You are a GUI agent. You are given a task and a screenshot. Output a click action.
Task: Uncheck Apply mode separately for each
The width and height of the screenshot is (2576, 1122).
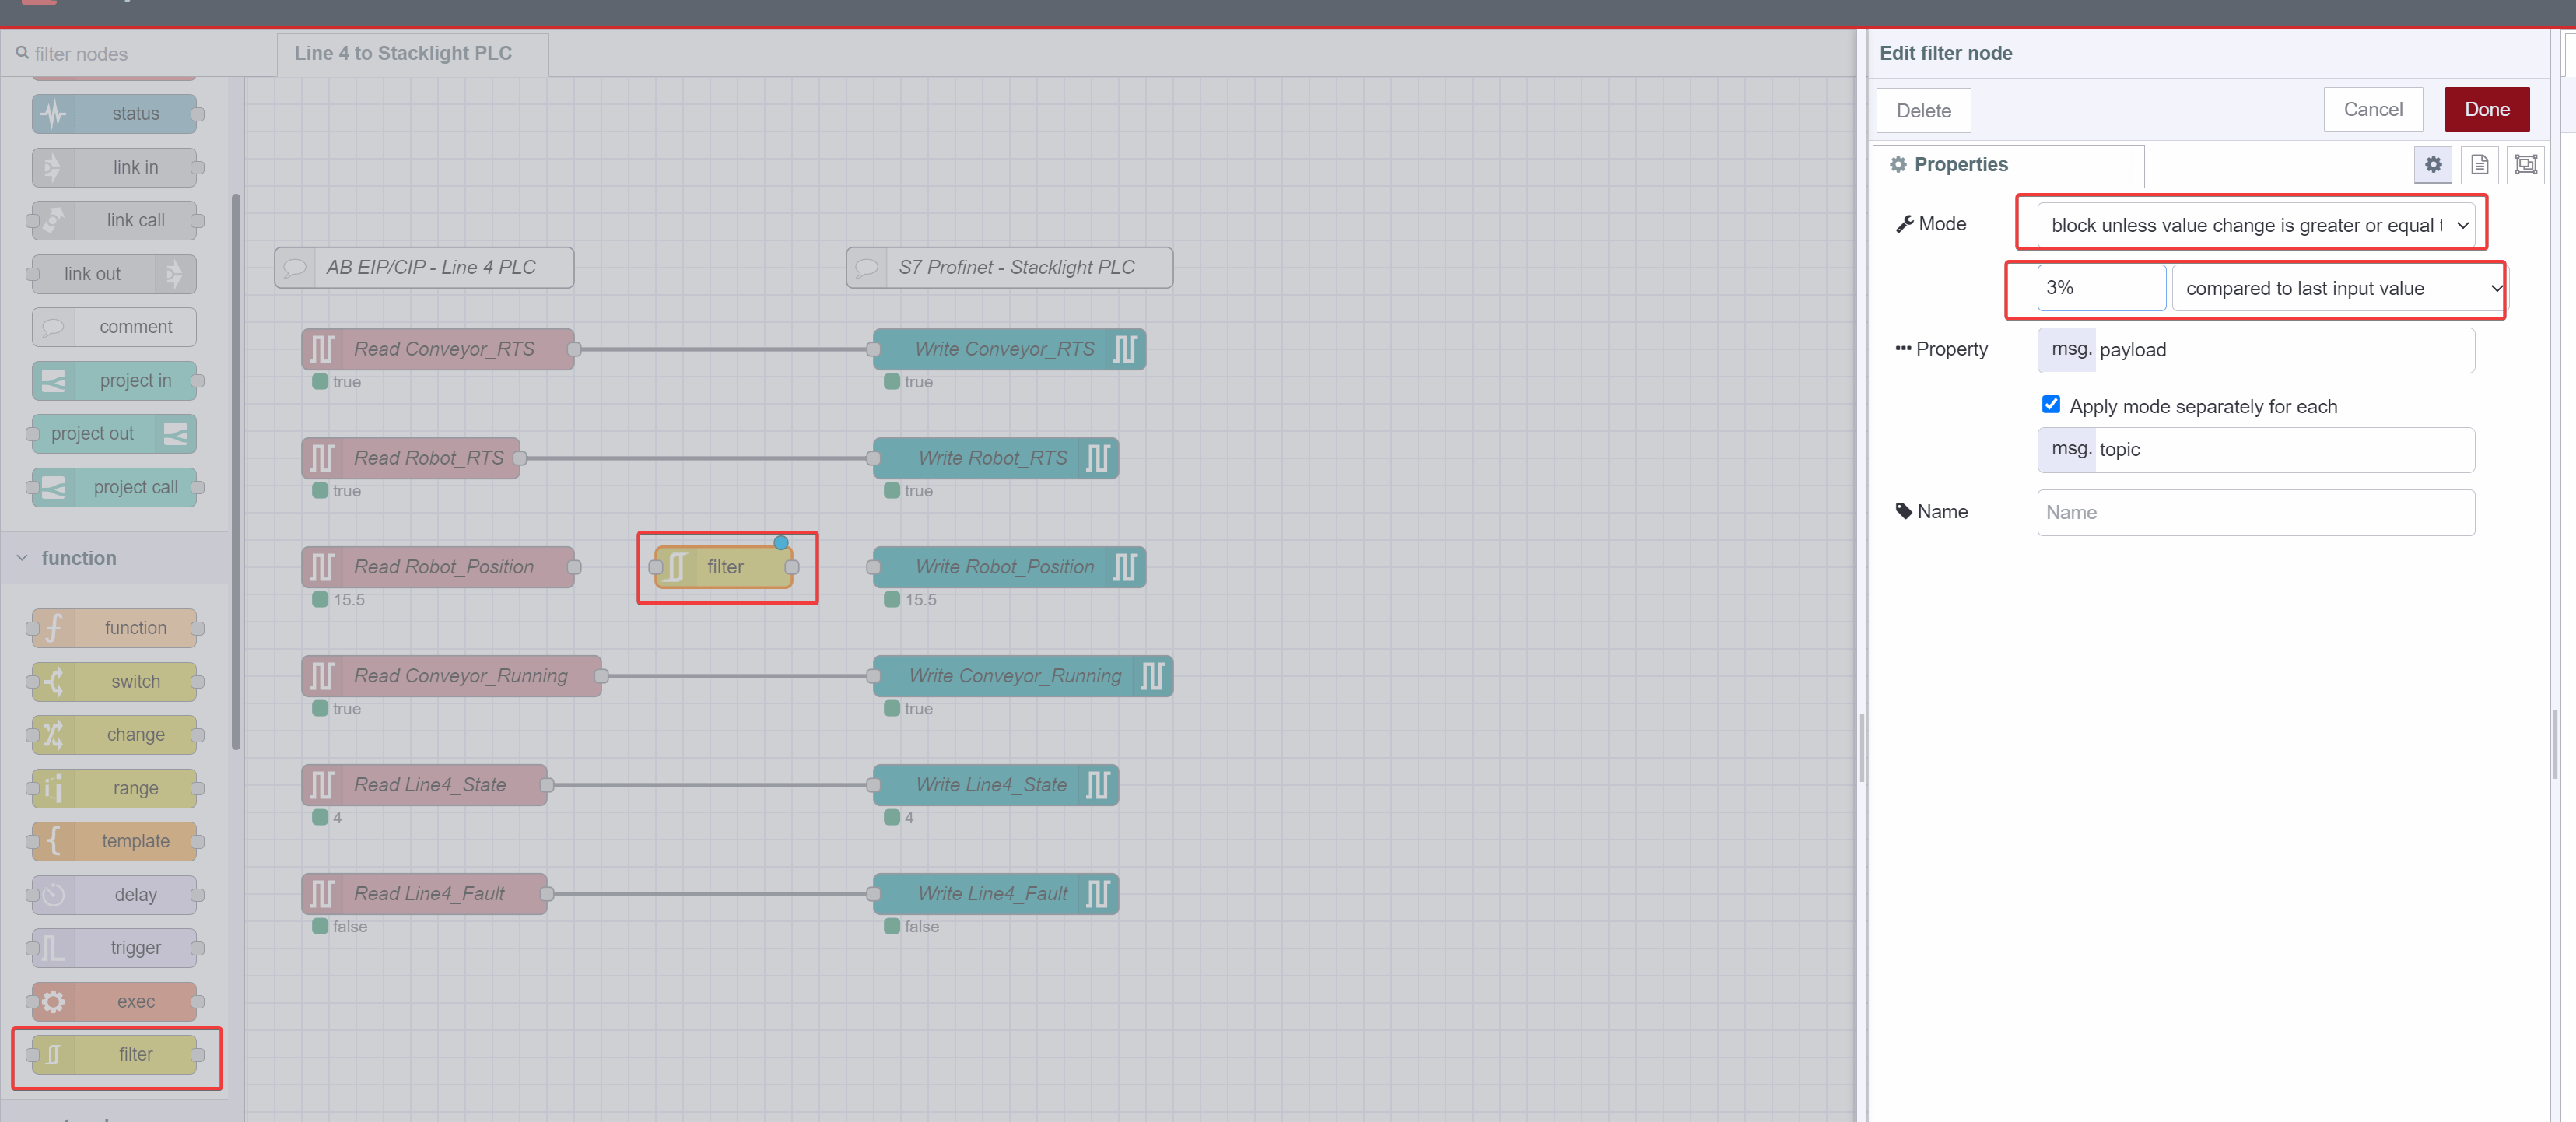2051,404
